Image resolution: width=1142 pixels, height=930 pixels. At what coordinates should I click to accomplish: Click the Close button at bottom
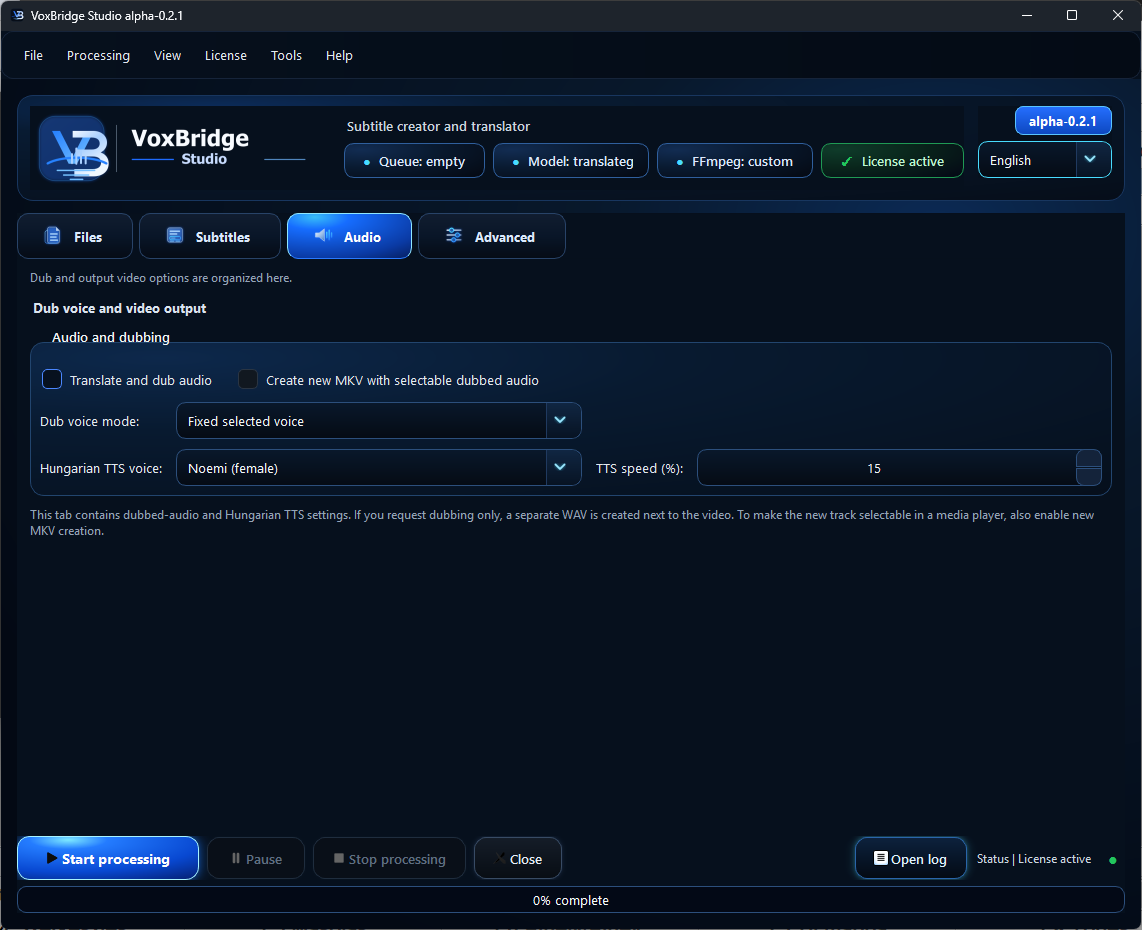point(518,858)
